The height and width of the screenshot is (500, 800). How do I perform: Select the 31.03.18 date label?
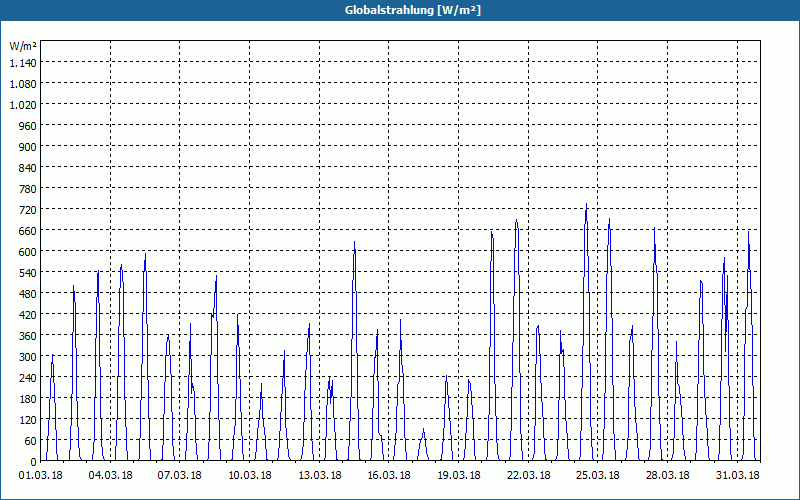coord(737,476)
